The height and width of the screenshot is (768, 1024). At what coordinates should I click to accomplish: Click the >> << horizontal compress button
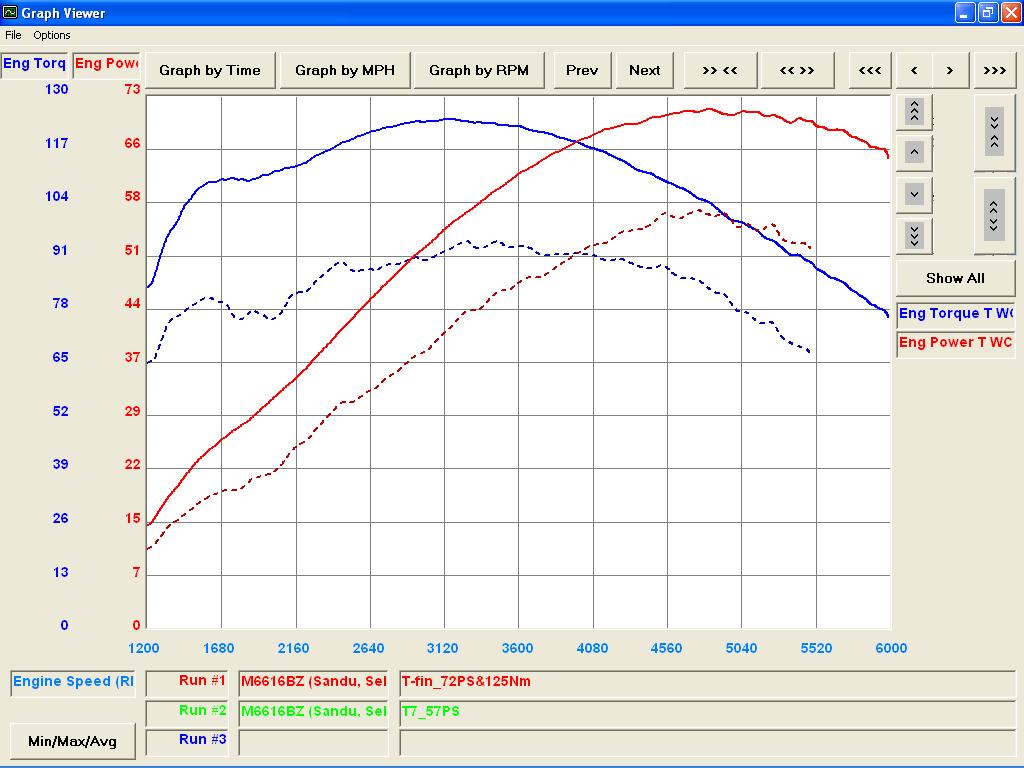pos(720,70)
